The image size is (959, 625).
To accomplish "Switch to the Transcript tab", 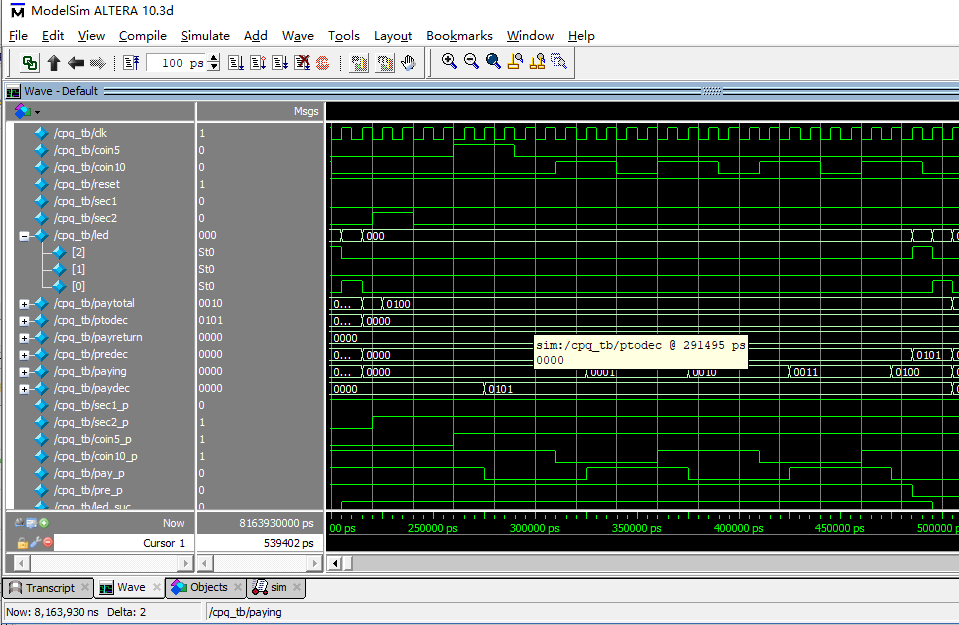I will (x=49, y=588).
